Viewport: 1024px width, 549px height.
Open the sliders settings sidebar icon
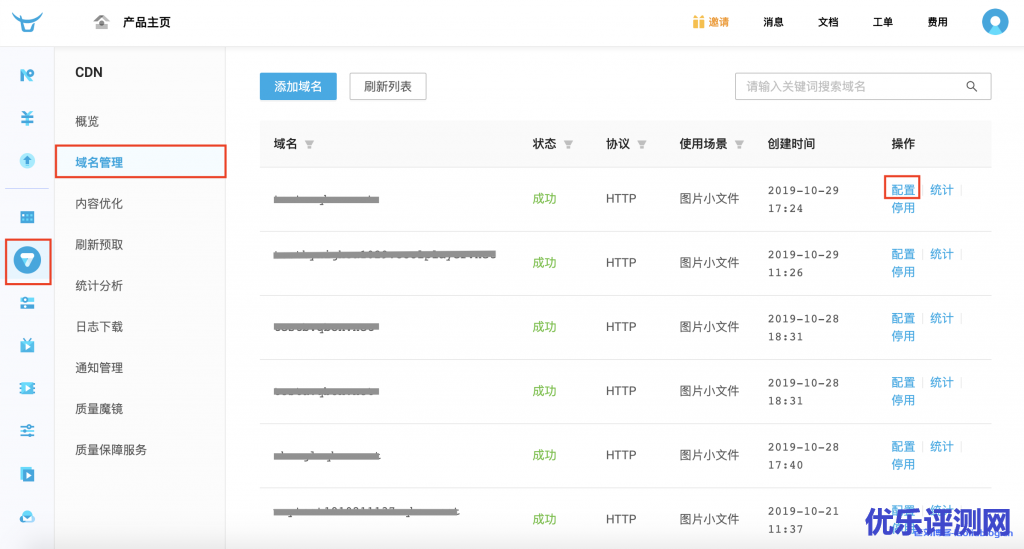point(27,431)
